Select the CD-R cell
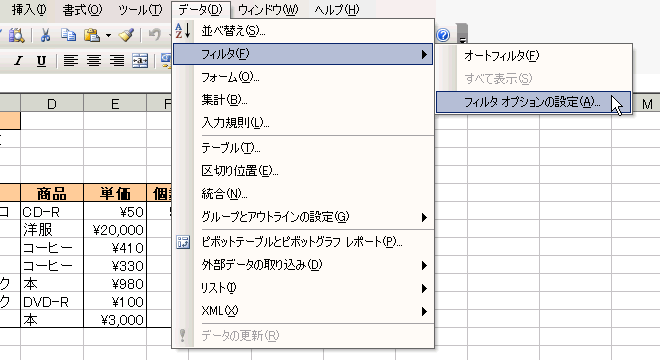 (x=52, y=212)
